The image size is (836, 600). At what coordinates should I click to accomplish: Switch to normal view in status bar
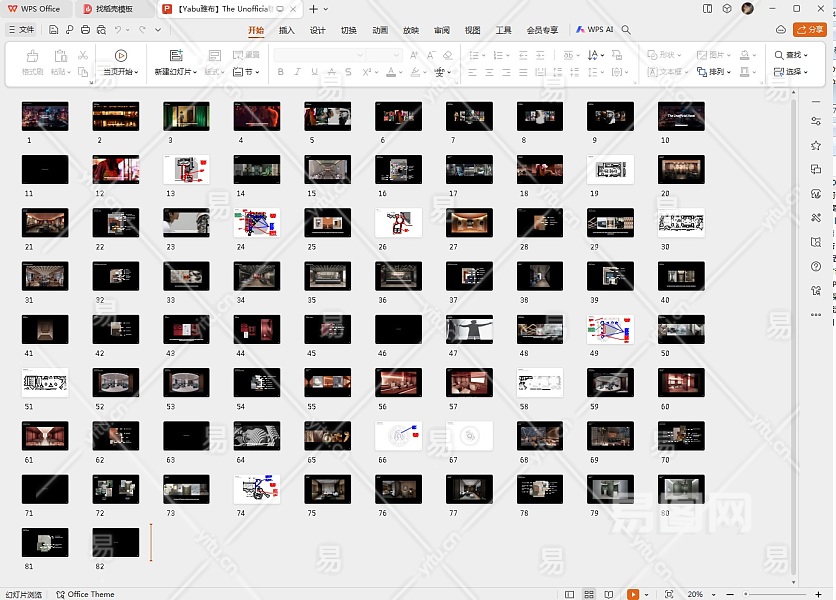[x=569, y=594]
